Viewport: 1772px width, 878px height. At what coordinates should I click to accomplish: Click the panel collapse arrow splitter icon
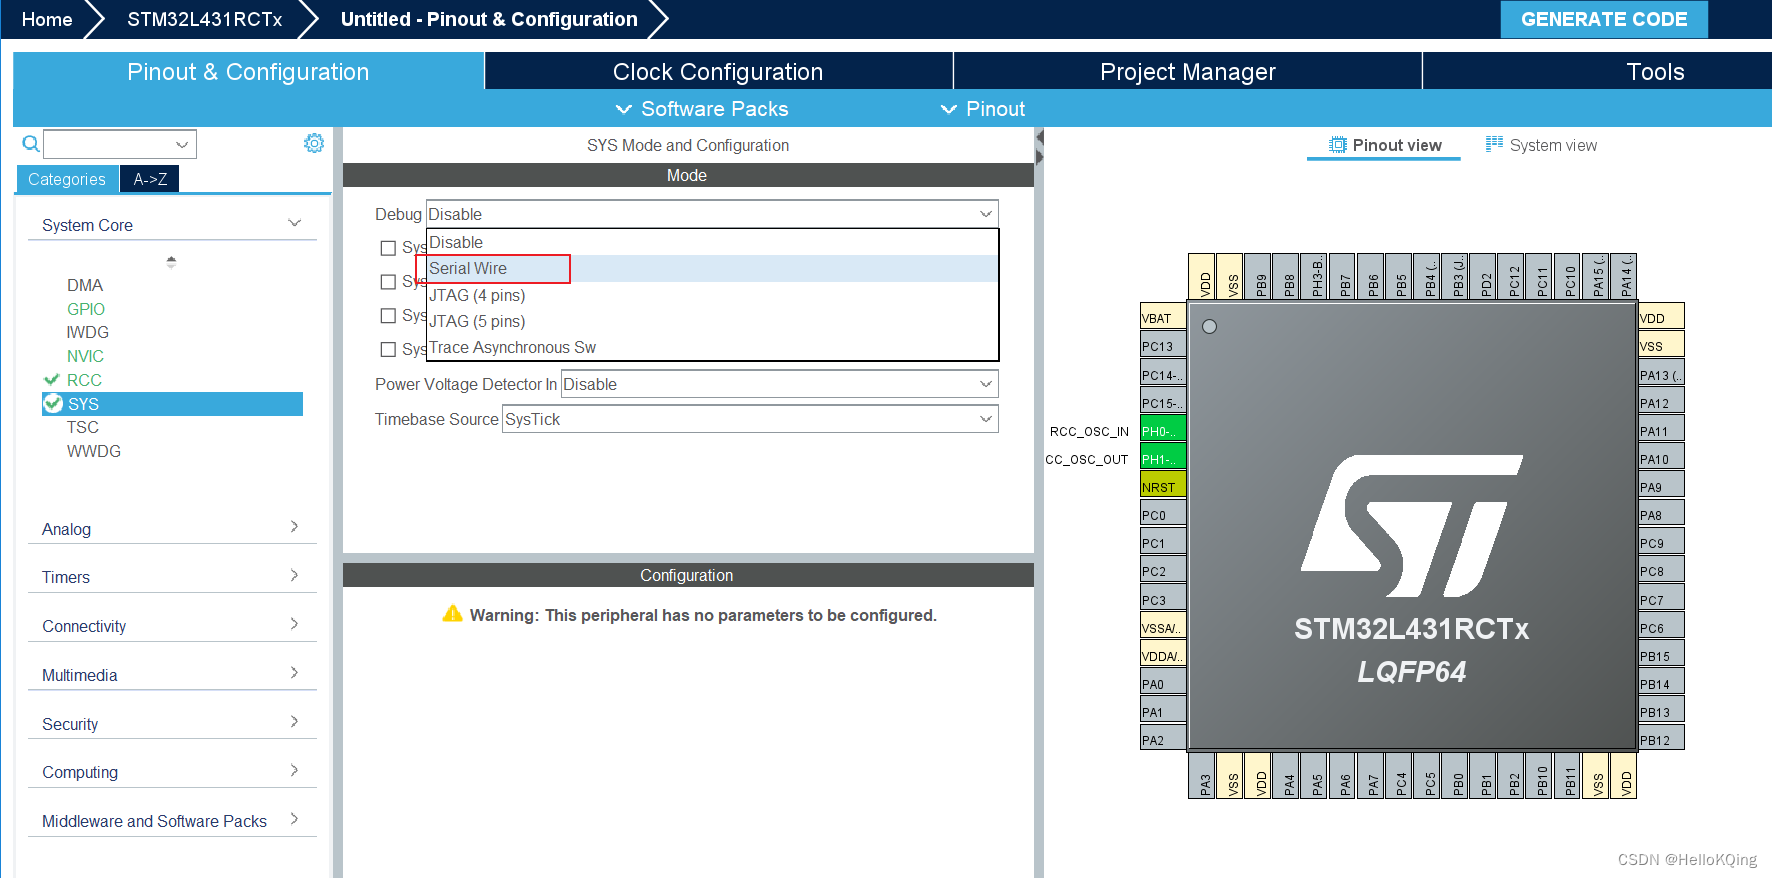(1039, 147)
